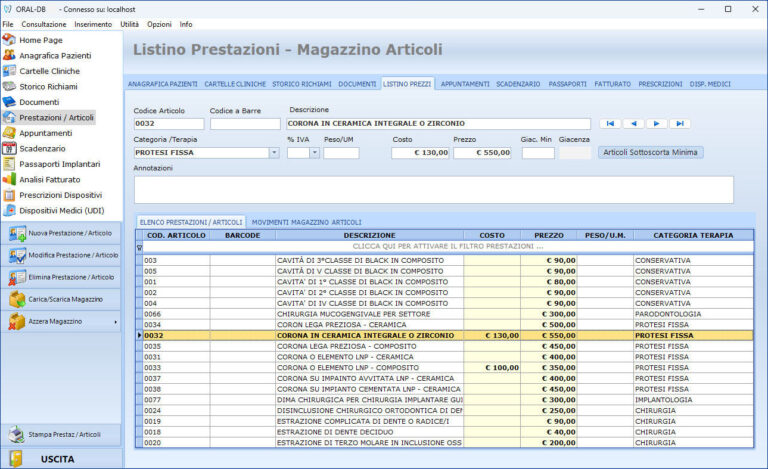Click the Annotazioni text field

click(x=433, y=189)
